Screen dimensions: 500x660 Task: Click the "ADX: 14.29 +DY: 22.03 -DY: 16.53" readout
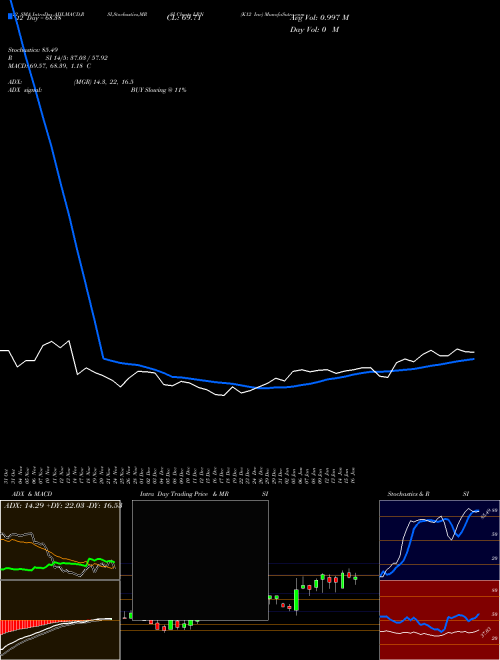(x=63, y=505)
